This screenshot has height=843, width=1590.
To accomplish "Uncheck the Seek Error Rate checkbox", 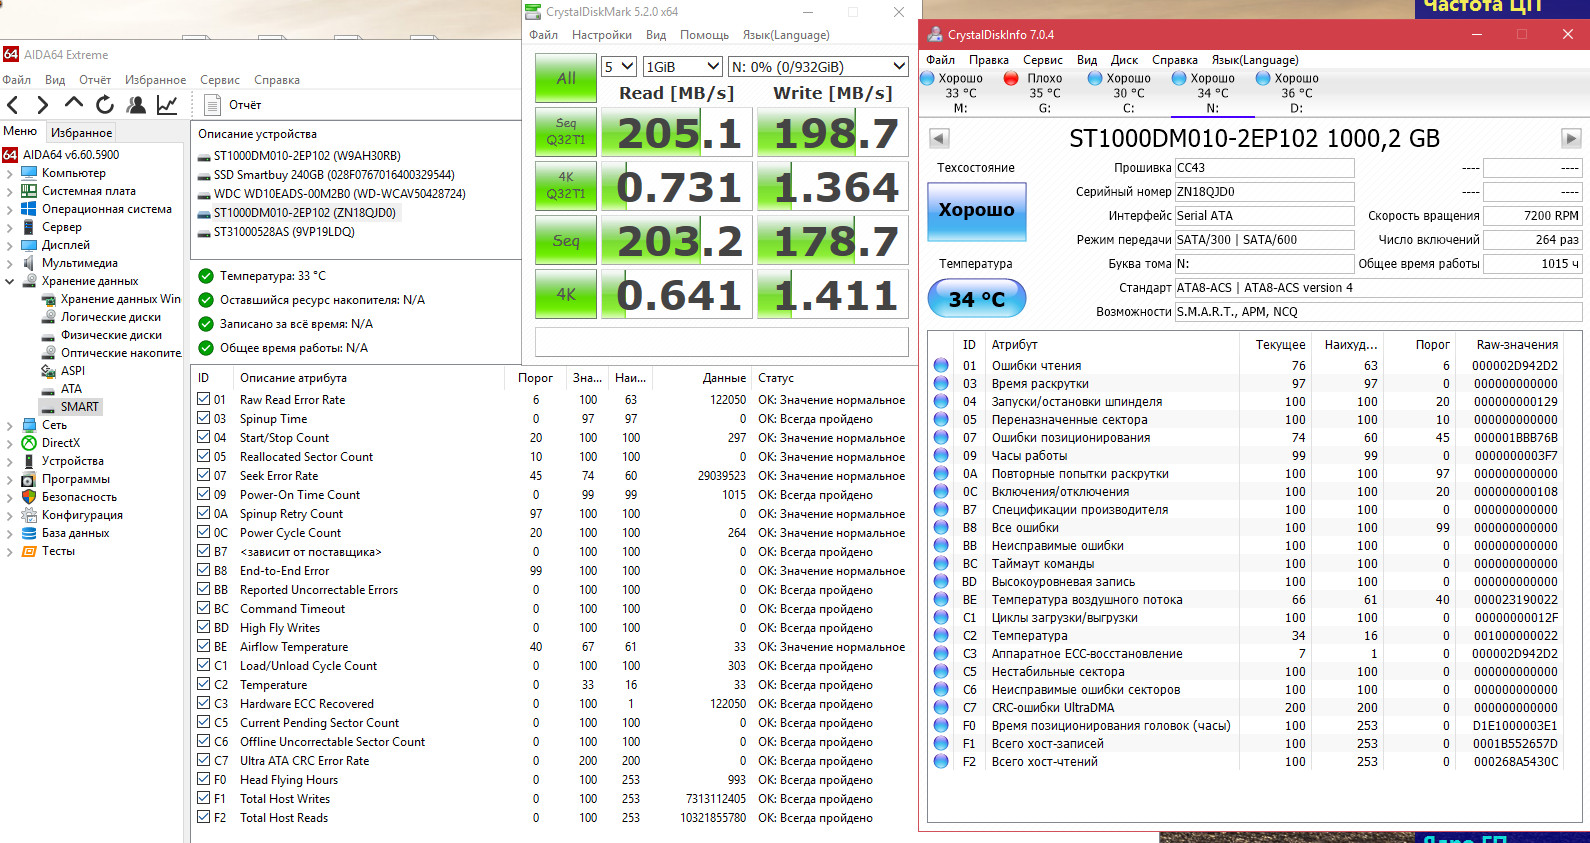I will pos(204,475).
